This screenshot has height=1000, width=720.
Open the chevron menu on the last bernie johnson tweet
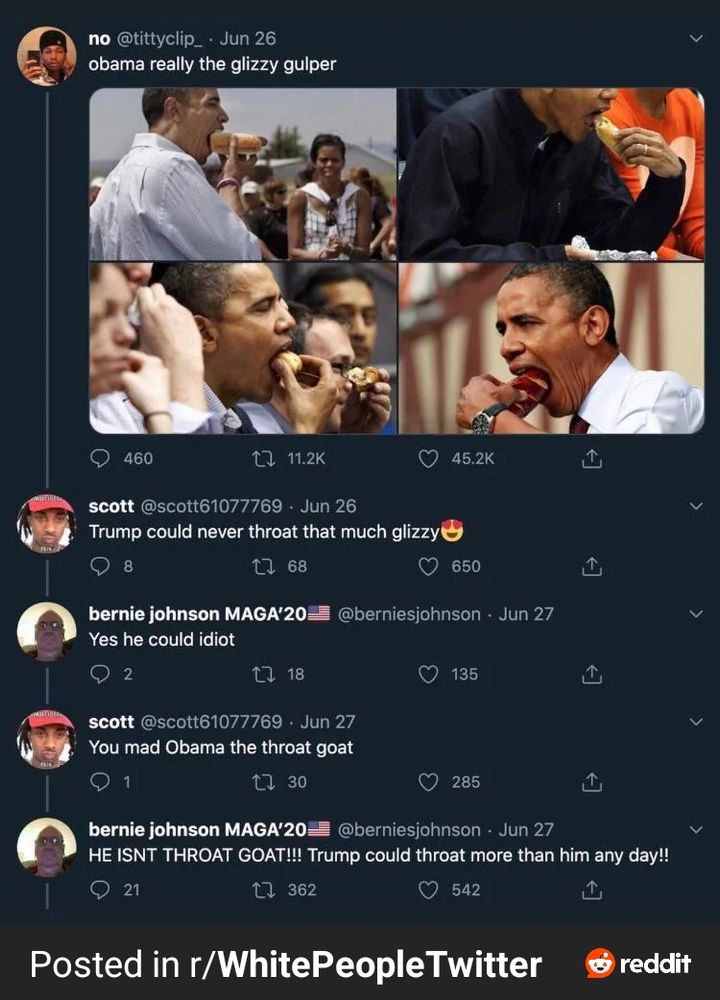coord(696,830)
